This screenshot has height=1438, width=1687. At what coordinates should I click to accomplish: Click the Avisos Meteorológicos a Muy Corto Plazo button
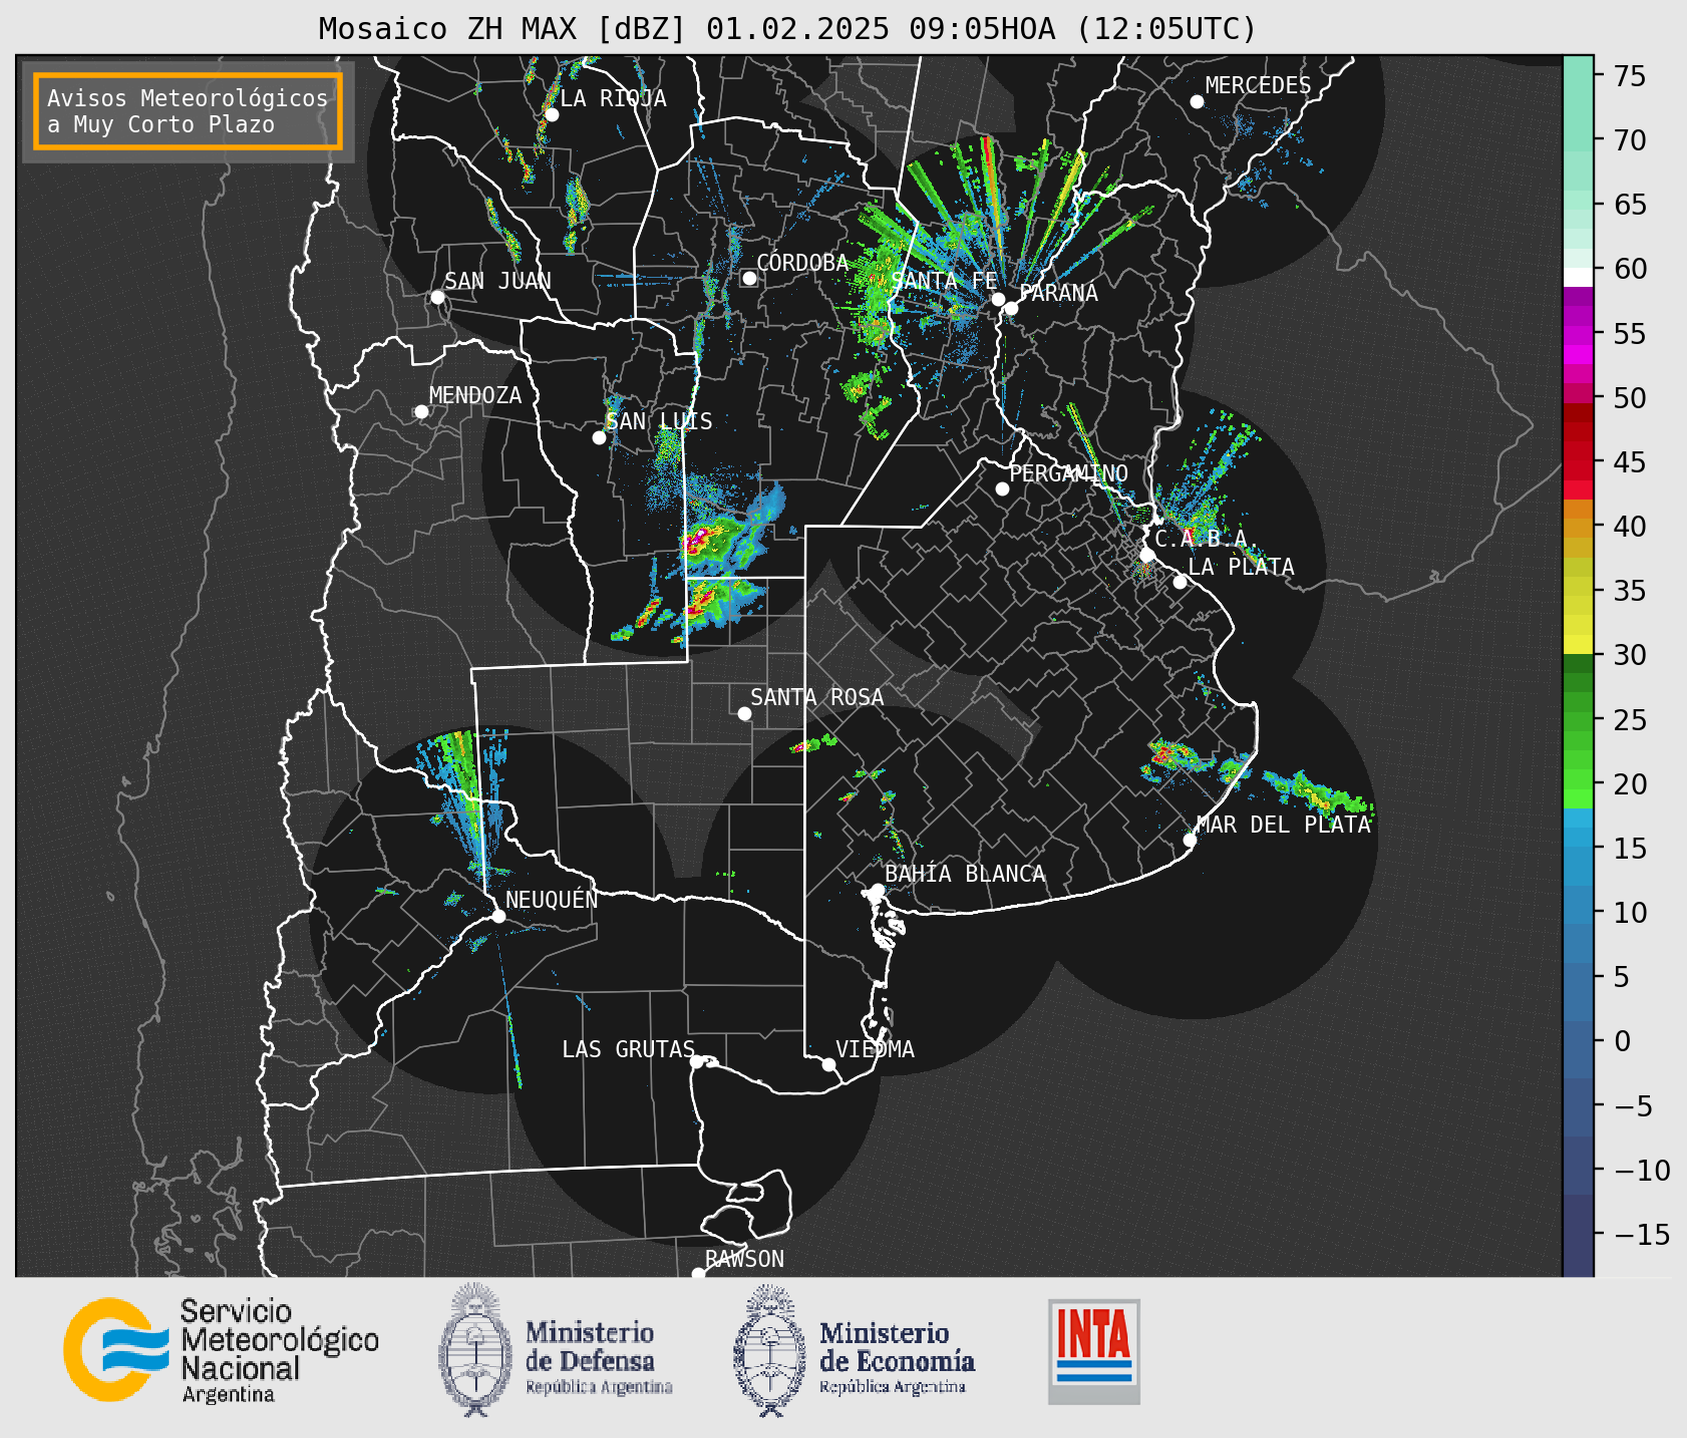188,111
